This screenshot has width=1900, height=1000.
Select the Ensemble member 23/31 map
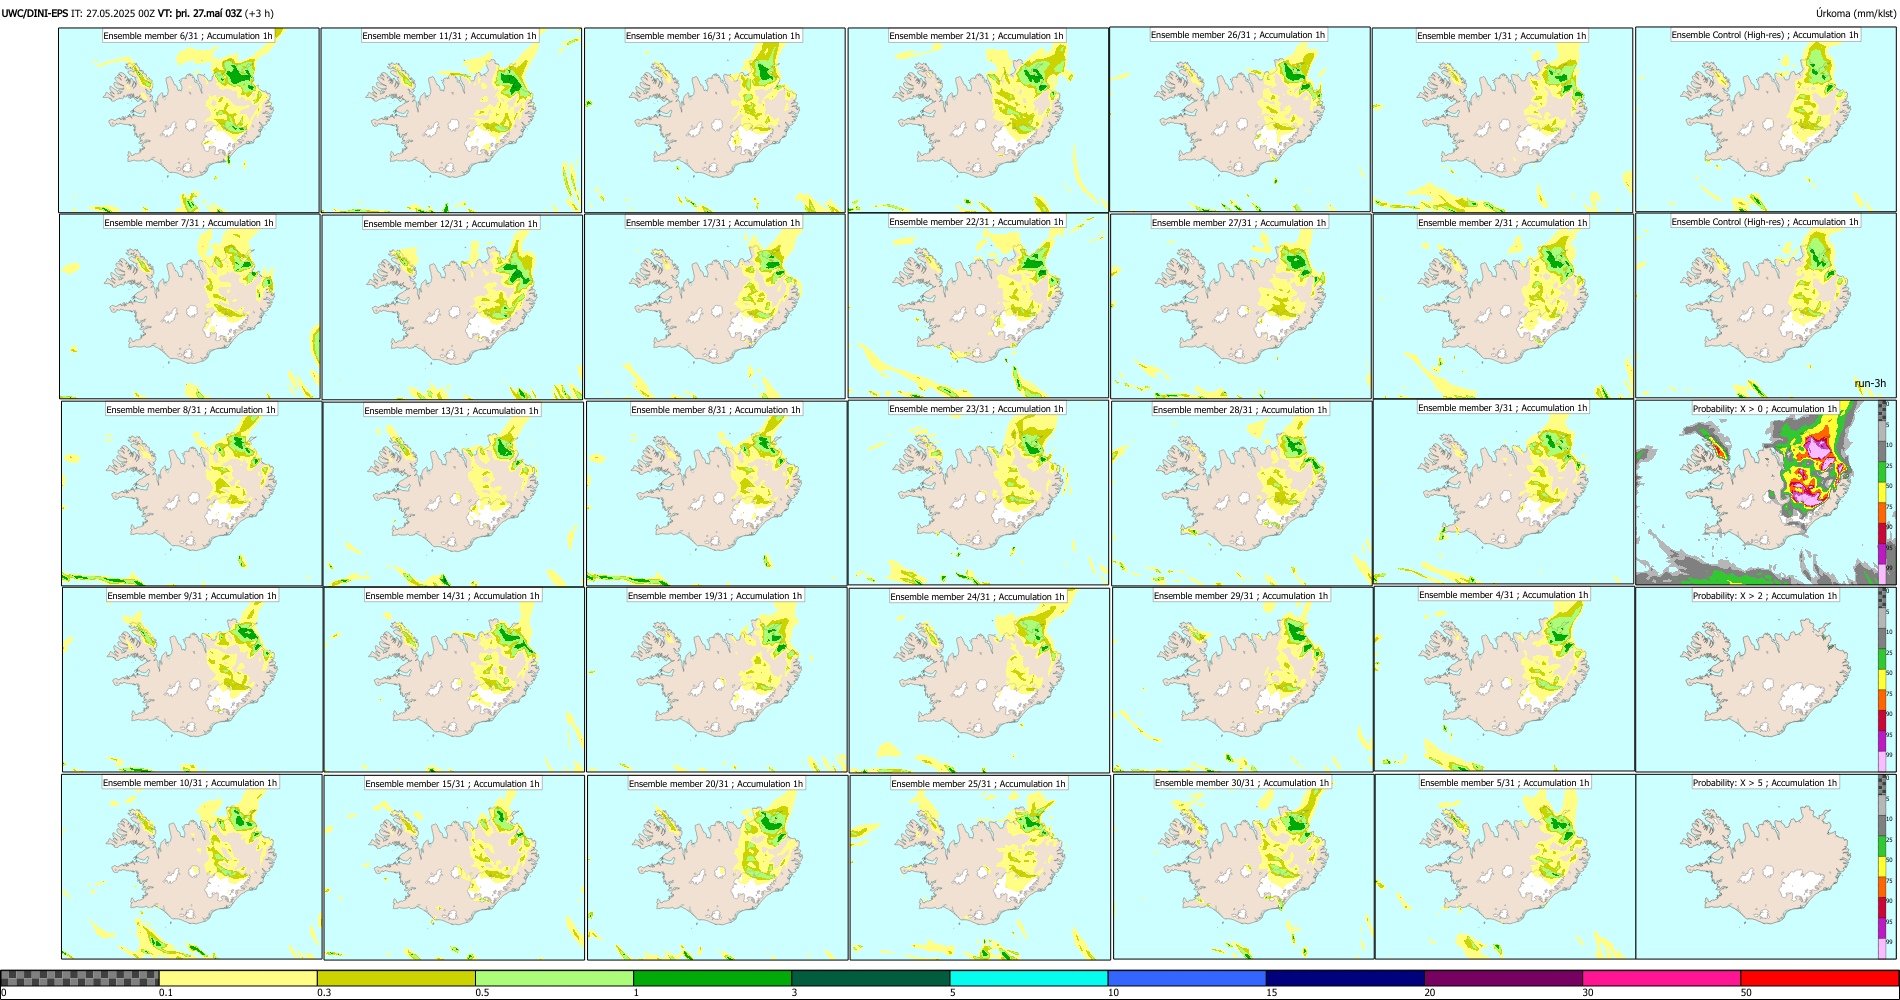(x=979, y=492)
